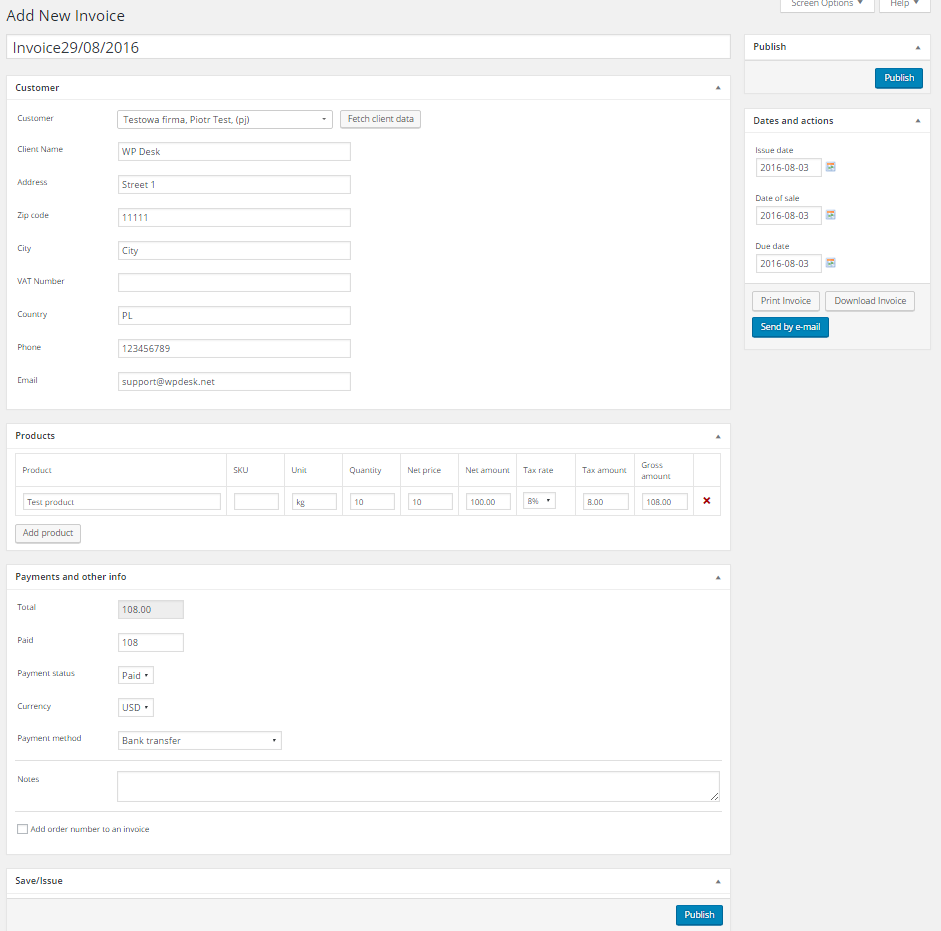This screenshot has width=941, height=931.
Task: Click the Add product button
Action: (x=48, y=533)
